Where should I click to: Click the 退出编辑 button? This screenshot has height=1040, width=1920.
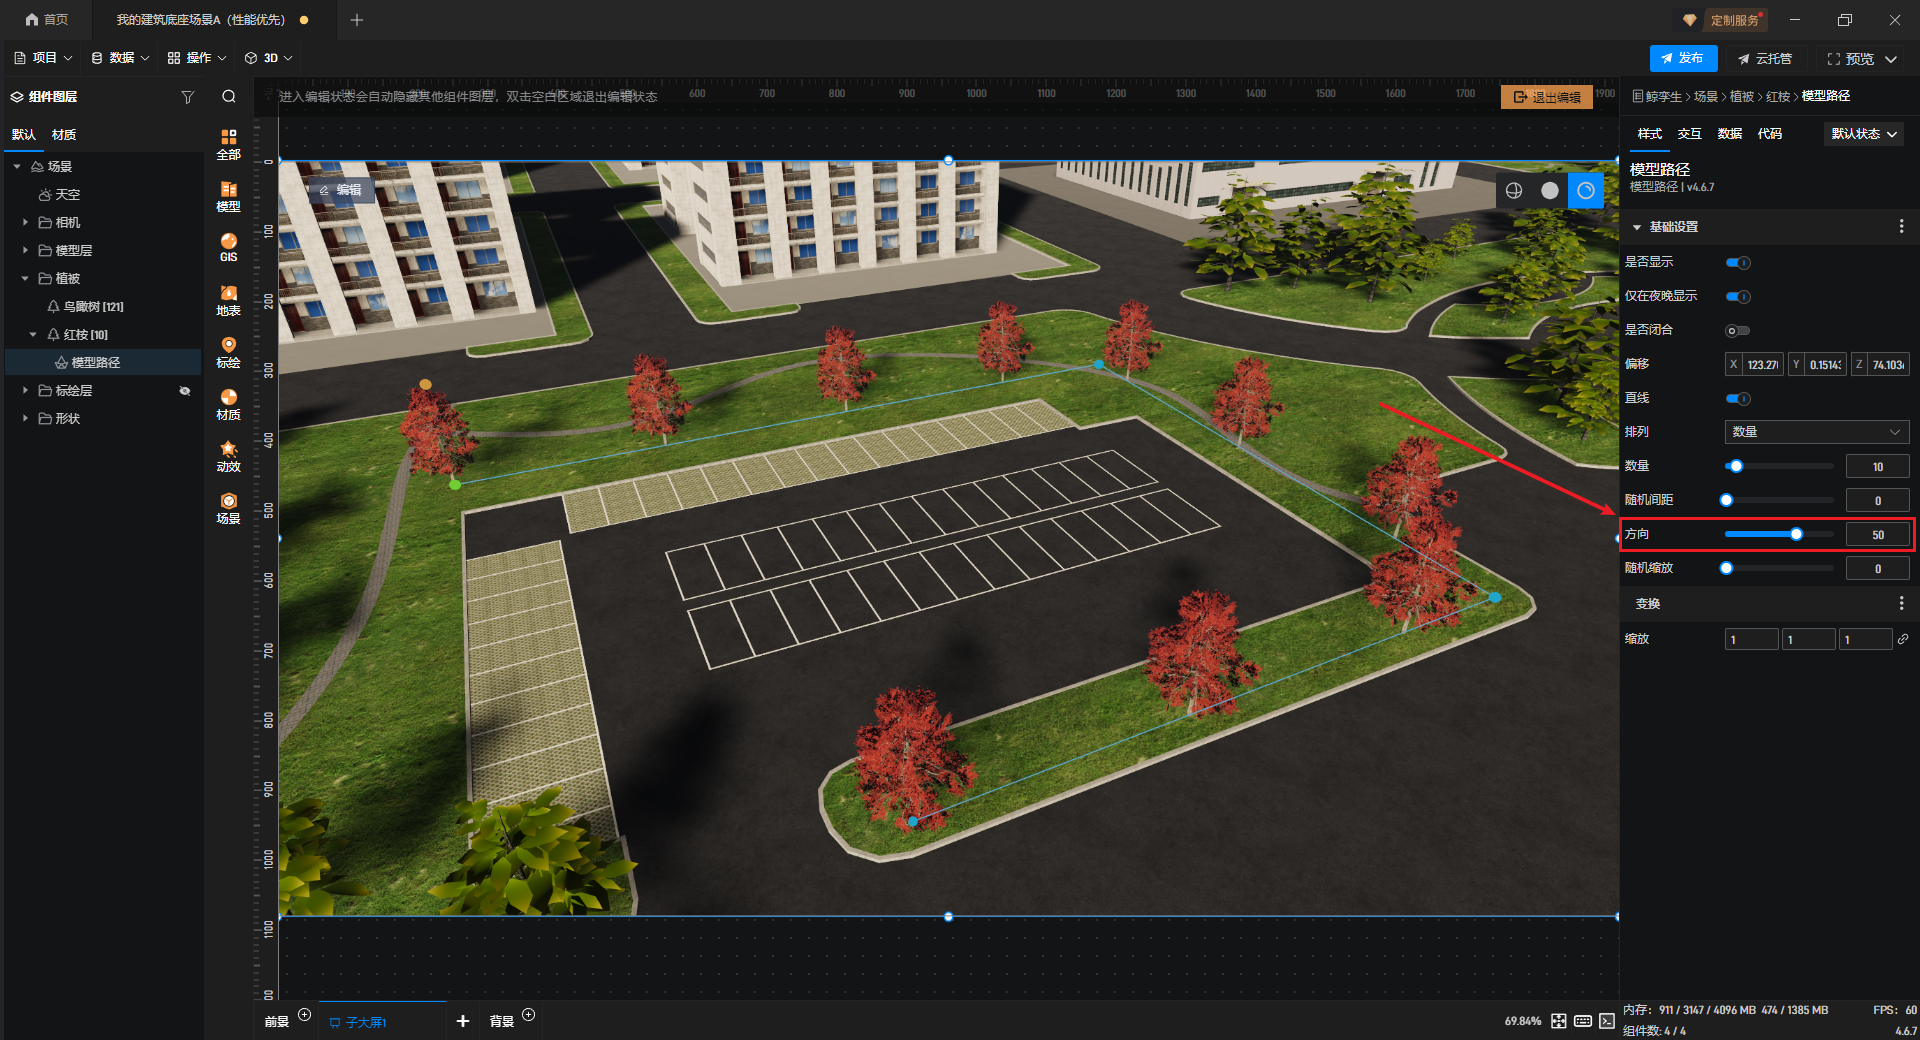pos(1546,97)
